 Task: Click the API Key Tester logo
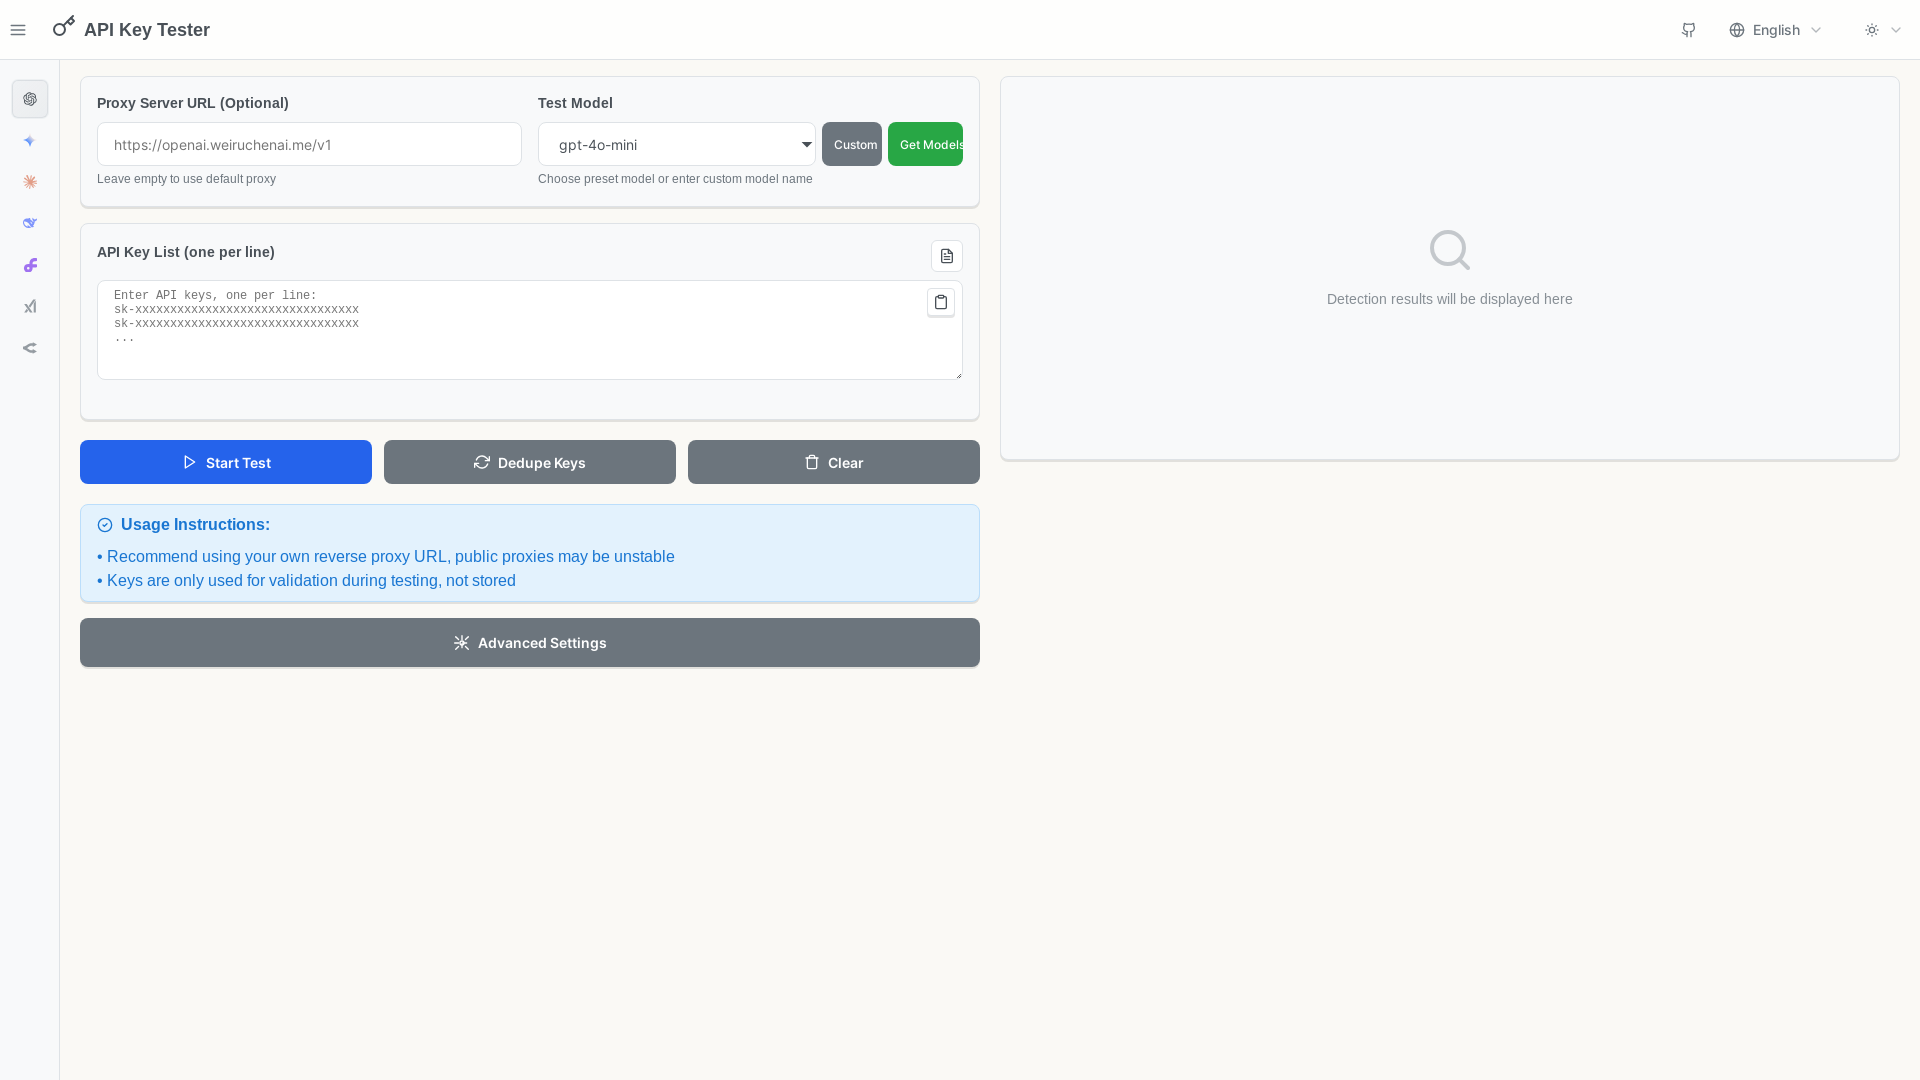(131, 28)
